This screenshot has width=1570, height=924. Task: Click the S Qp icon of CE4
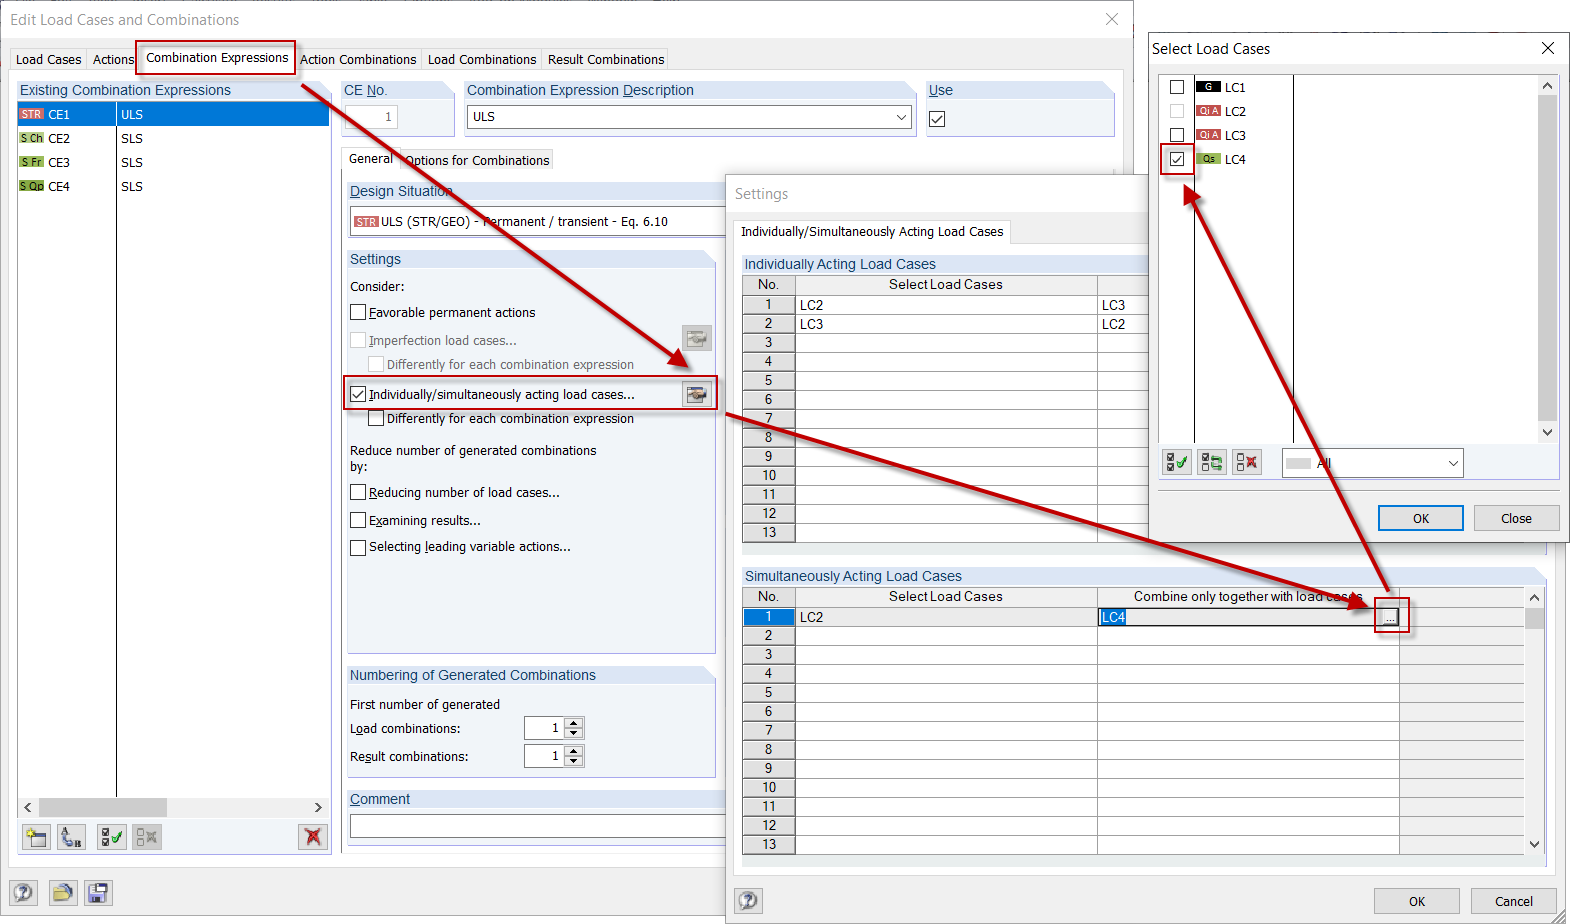tap(32, 186)
